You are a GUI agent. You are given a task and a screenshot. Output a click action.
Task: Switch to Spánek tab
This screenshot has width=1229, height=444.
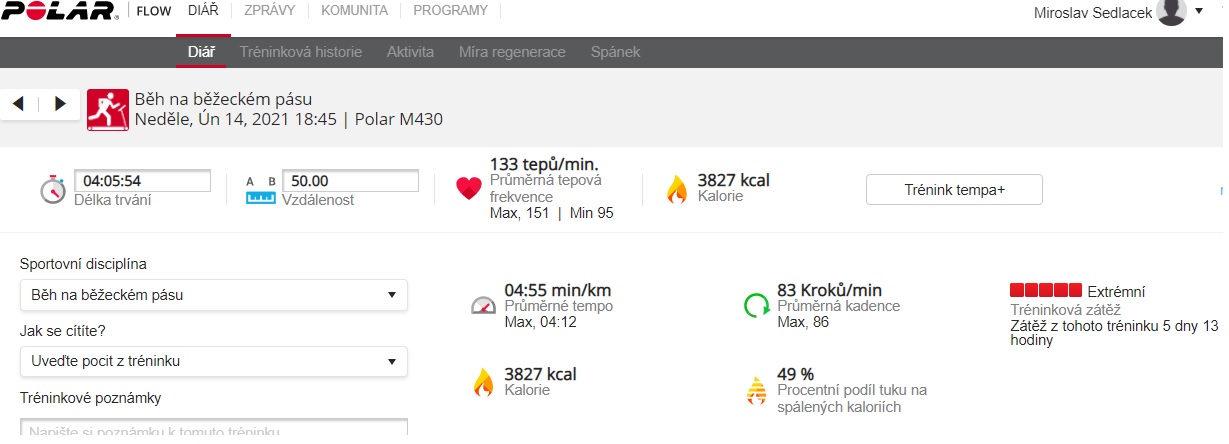[x=615, y=52]
